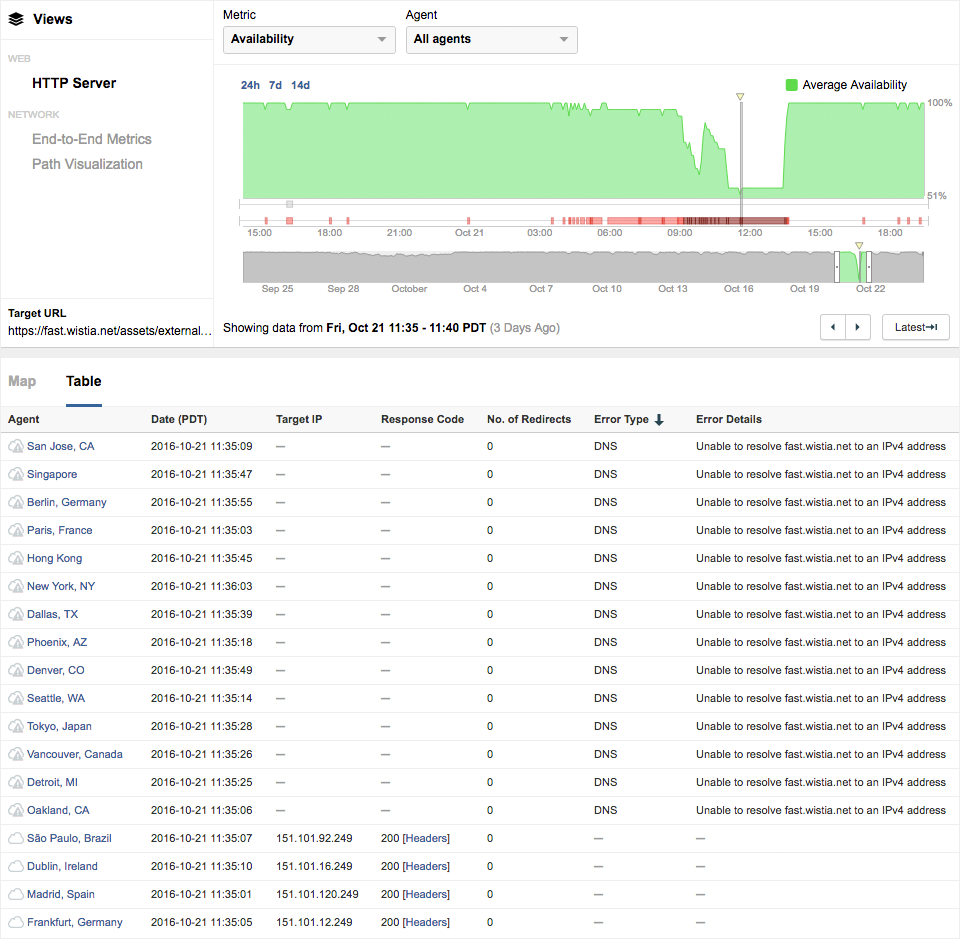Click the Views layers icon
960x939 pixels.
[x=16, y=19]
